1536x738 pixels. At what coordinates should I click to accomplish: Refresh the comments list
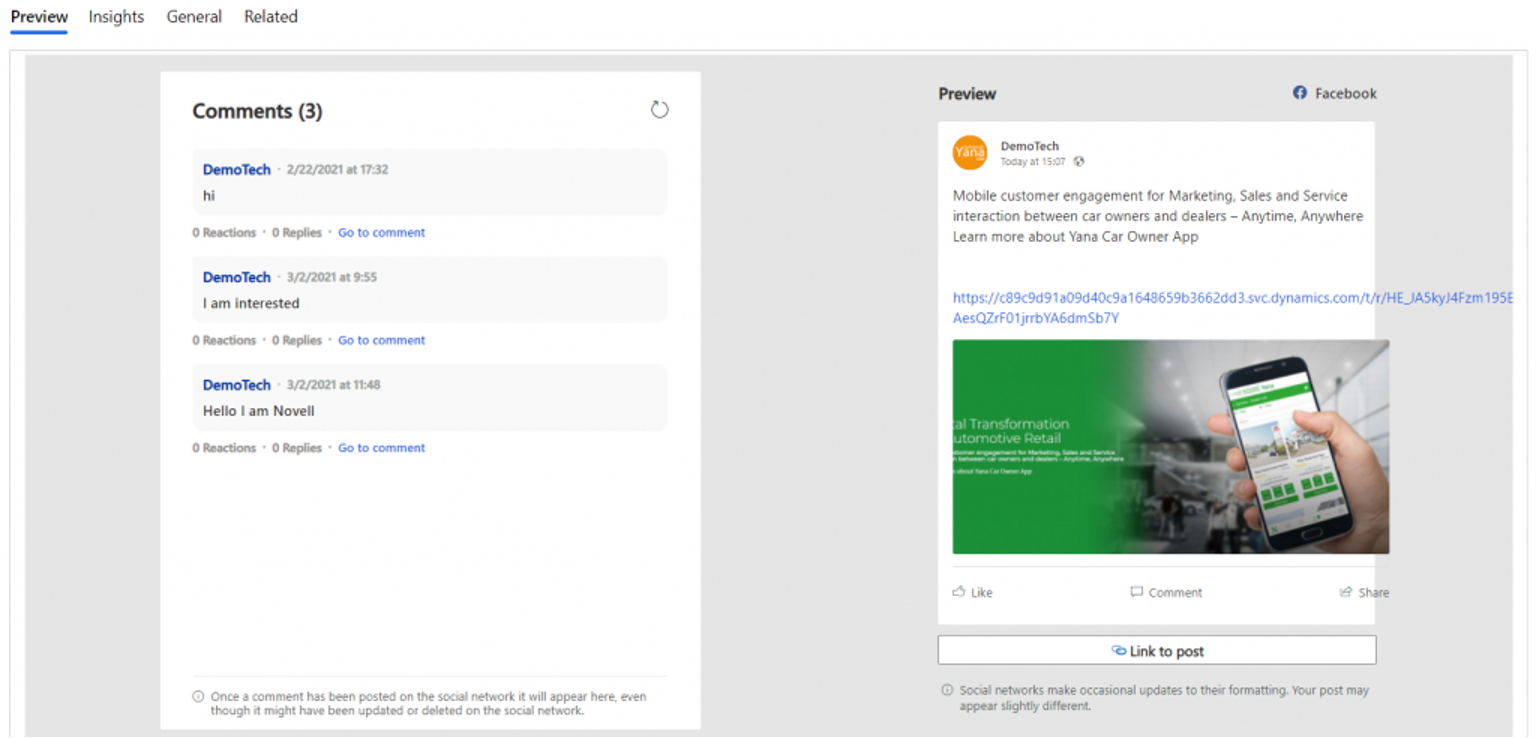(659, 110)
